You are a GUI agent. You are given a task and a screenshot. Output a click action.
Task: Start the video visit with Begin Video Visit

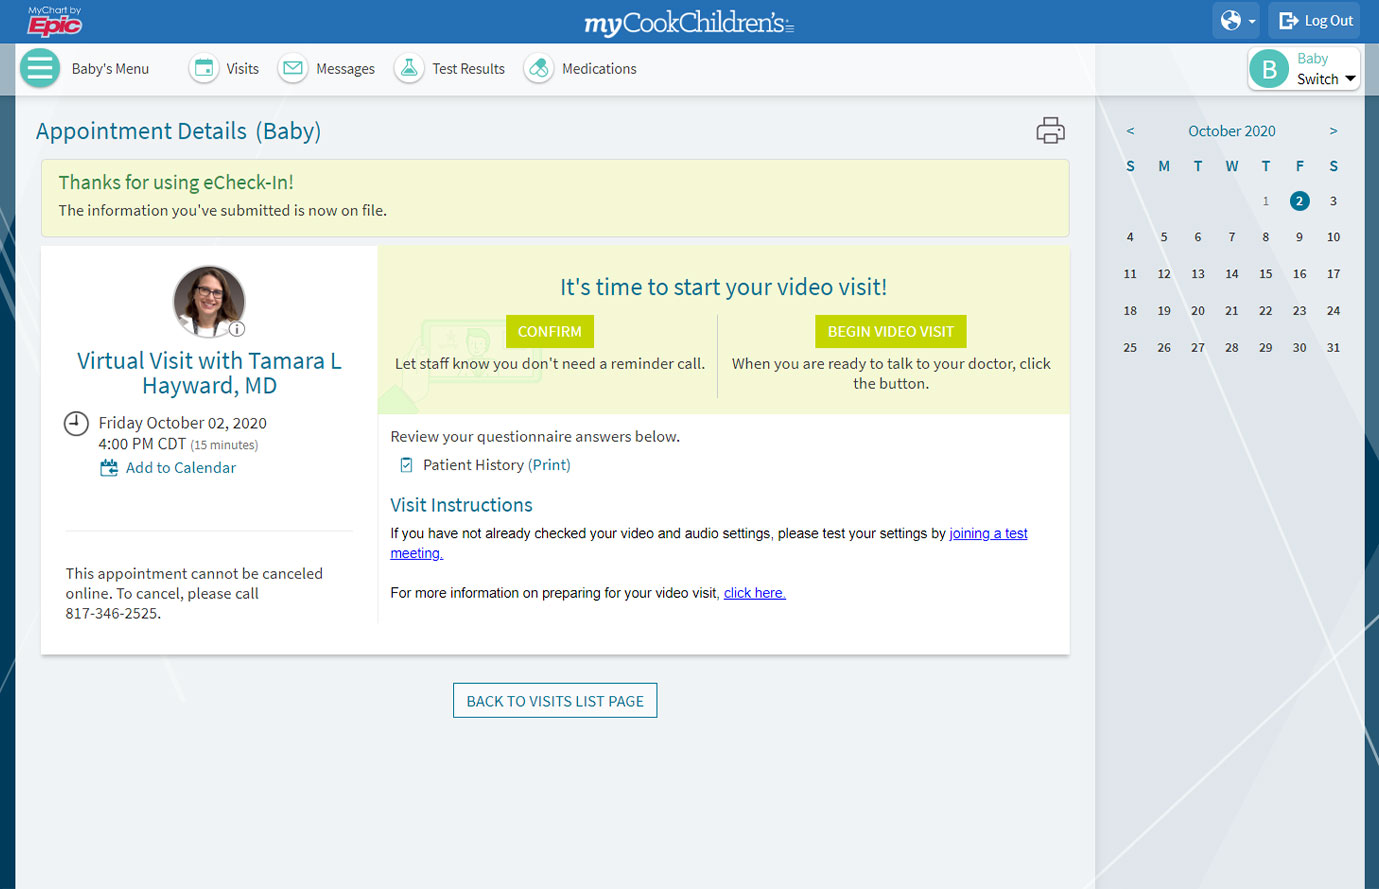click(x=890, y=332)
